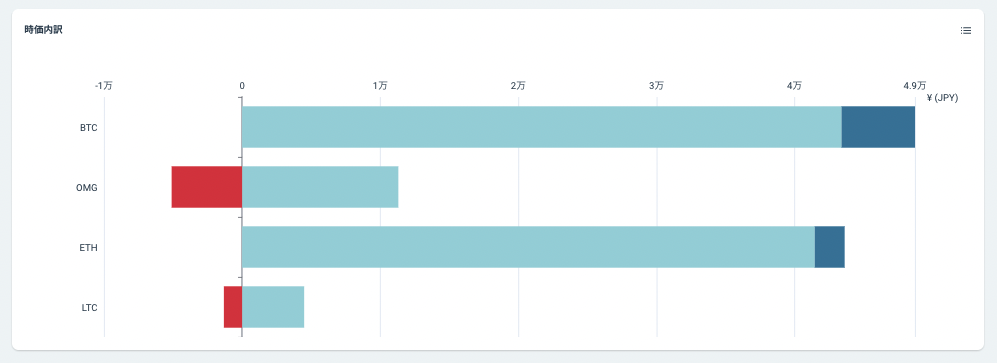Select the LTC light blue bar
The height and width of the screenshot is (363, 997).
[273, 307]
